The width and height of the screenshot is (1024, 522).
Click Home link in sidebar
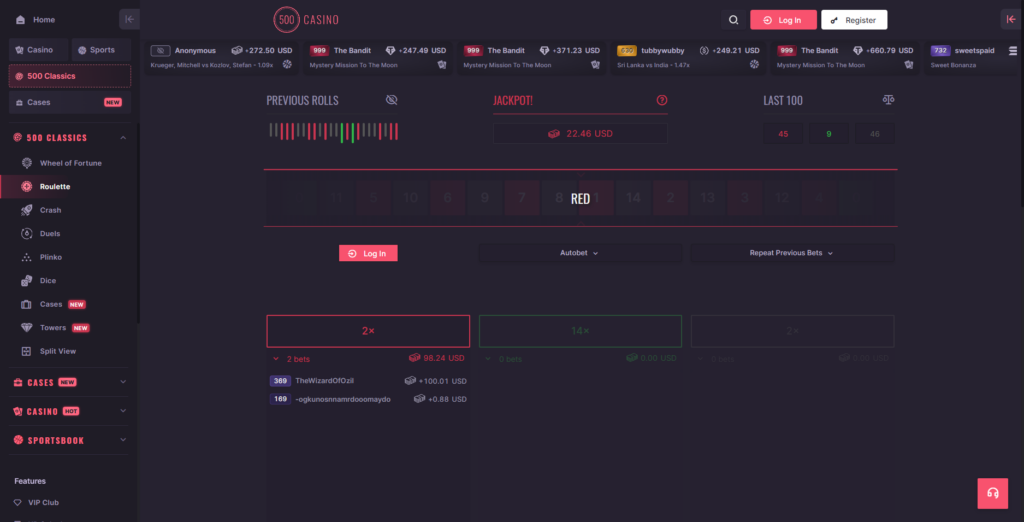tap(44, 20)
